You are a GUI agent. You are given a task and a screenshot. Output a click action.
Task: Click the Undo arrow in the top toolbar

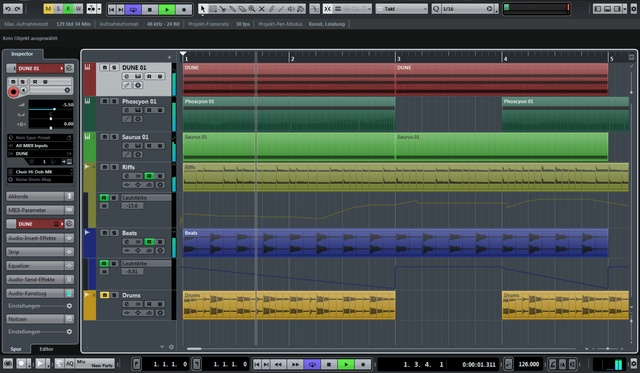pyautogui.click(x=8, y=9)
